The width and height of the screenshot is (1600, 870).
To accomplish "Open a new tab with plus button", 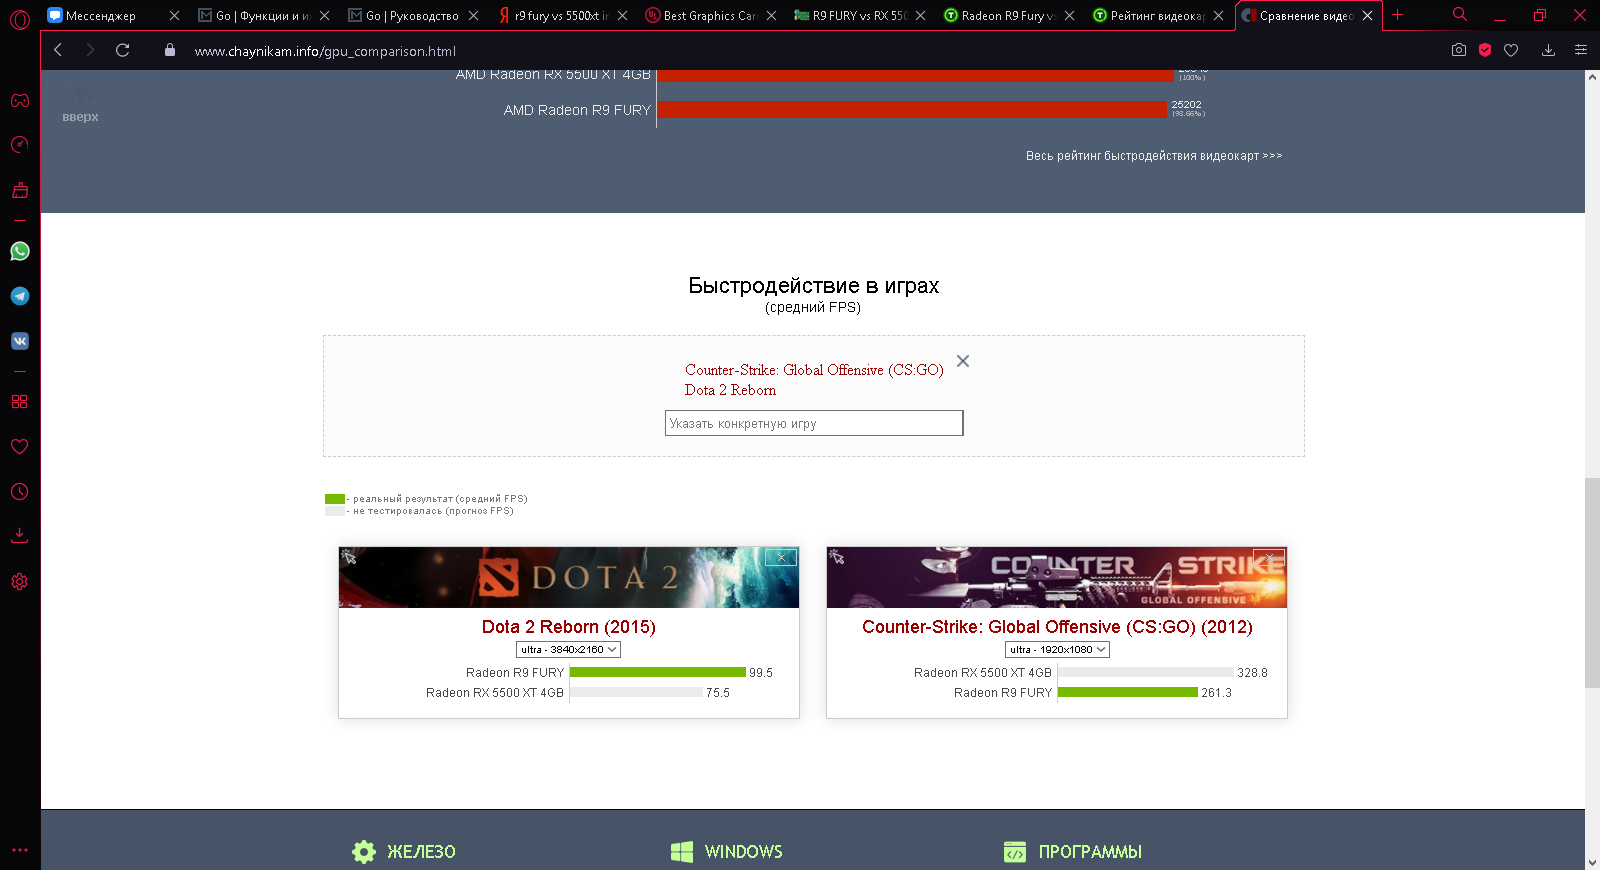I will (x=1398, y=15).
